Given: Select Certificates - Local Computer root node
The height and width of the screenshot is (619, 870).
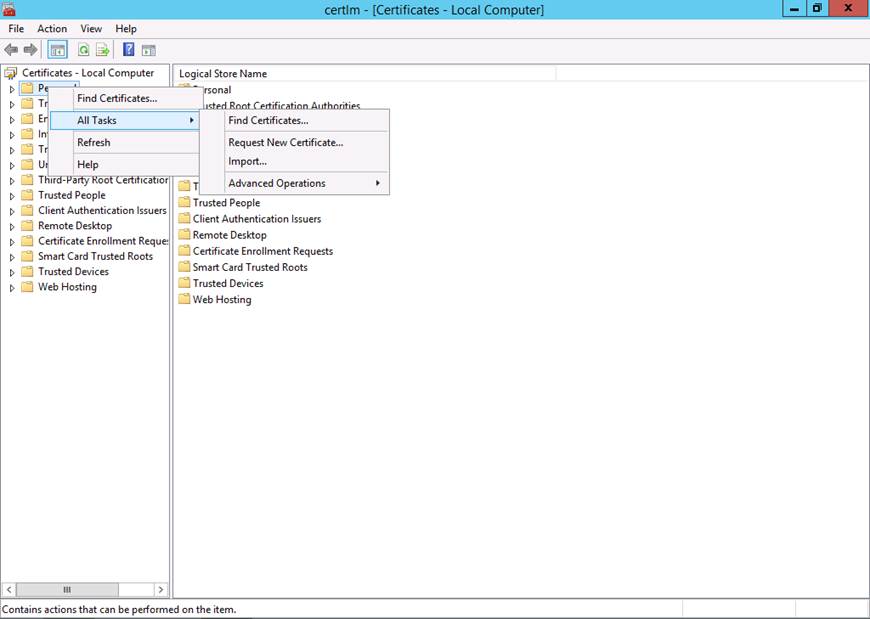Looking at the screenshot, I should tap(88, 73).
